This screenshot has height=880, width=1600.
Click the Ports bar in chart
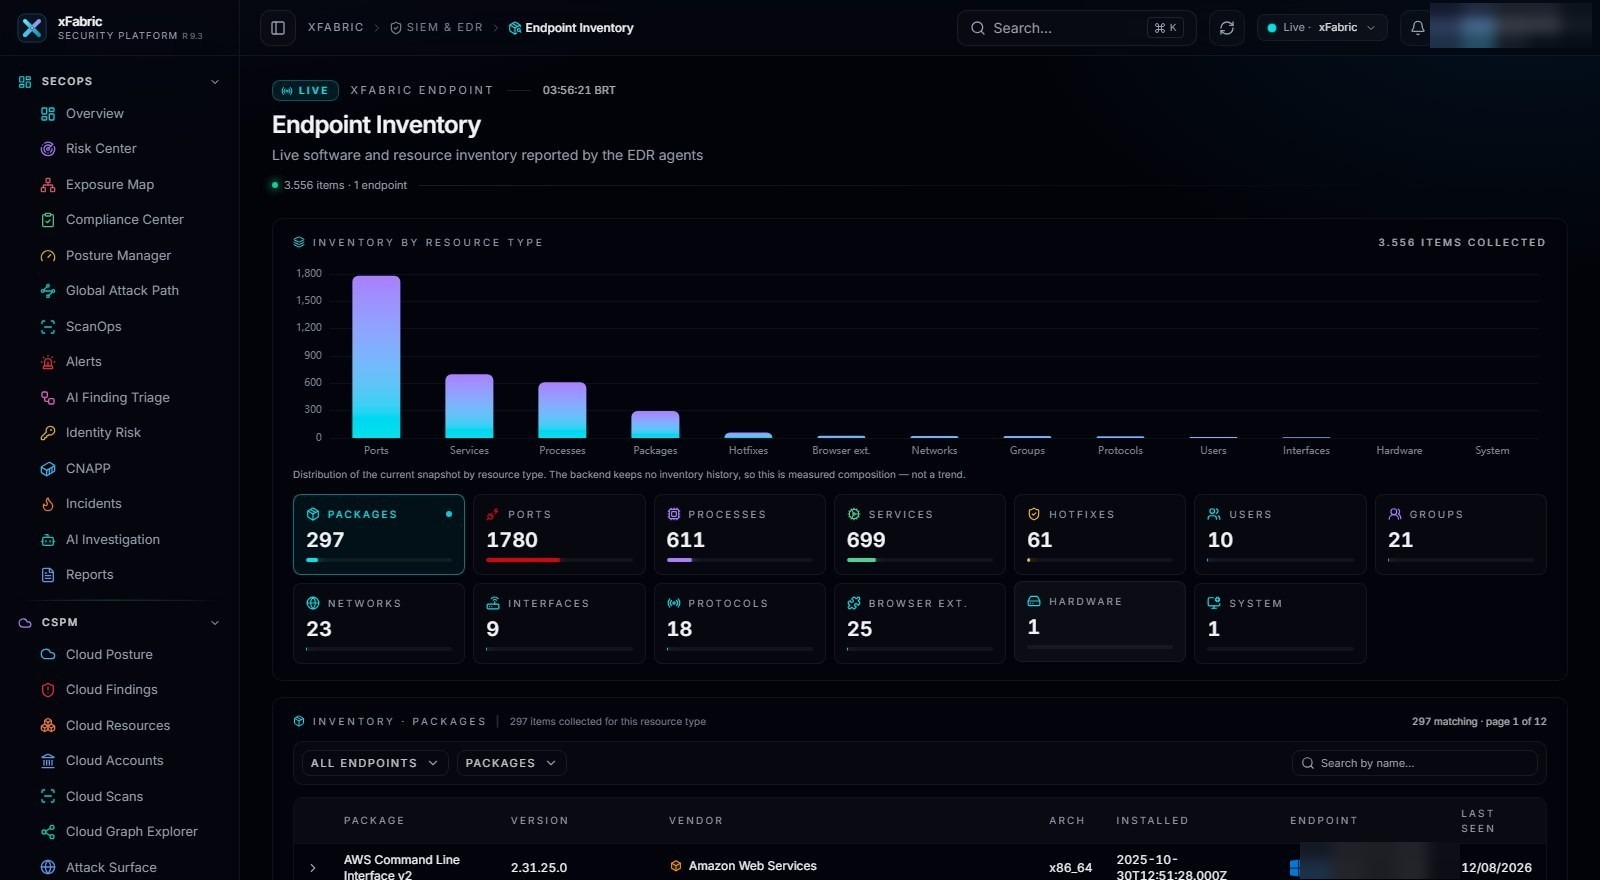(x=376, y=357)
